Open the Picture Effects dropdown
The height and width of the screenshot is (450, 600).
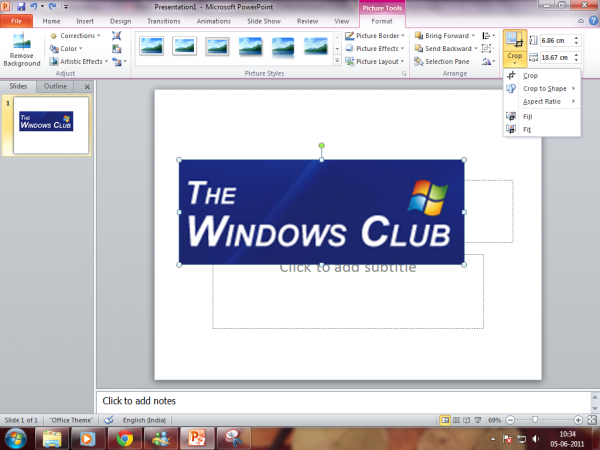(374, 49)
